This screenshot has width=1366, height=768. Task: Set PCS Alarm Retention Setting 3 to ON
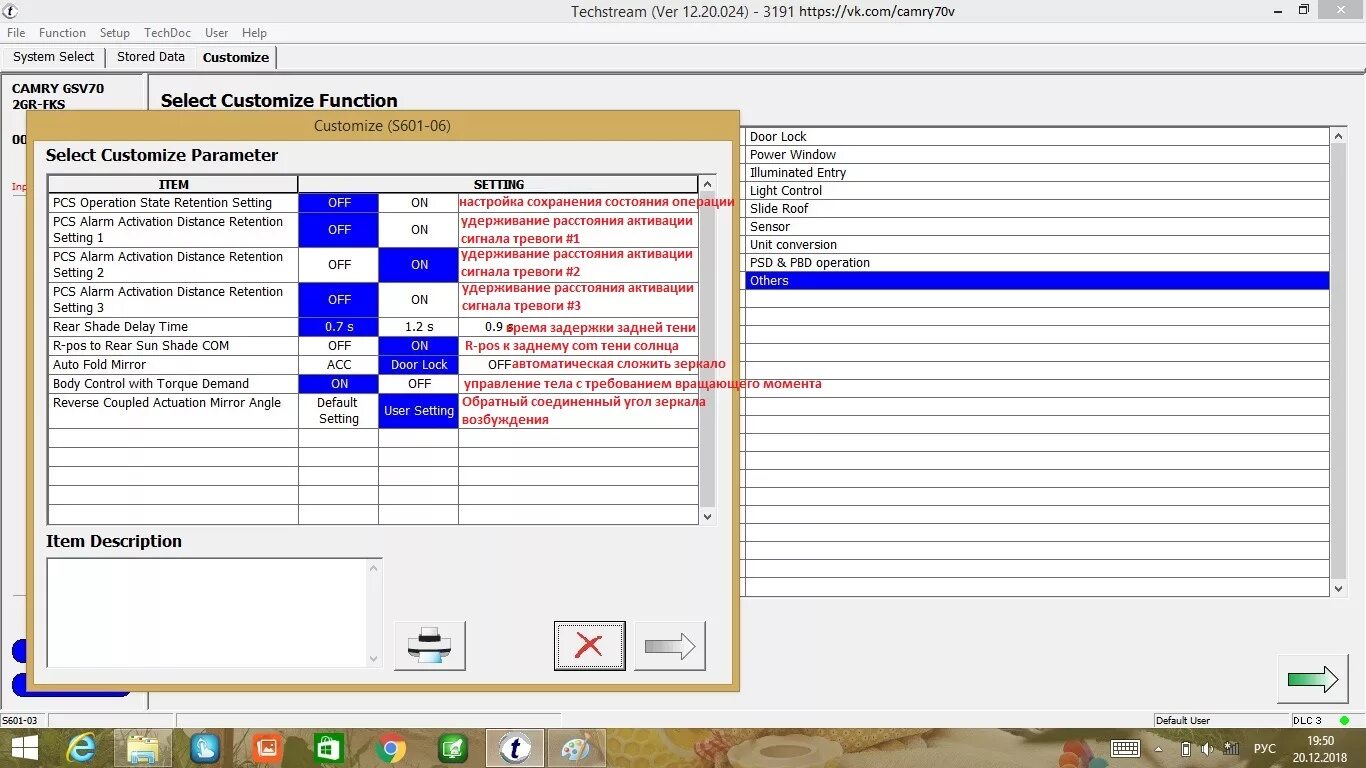419,300
